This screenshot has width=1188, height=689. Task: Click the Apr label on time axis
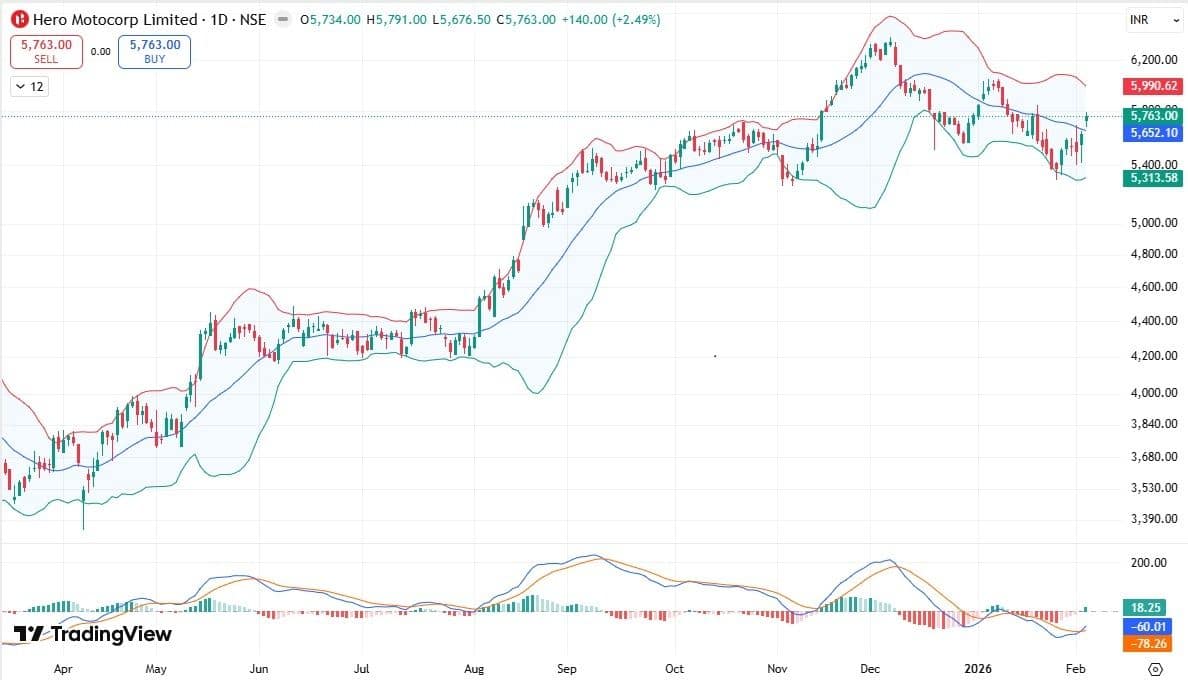(x=63, y=669)
